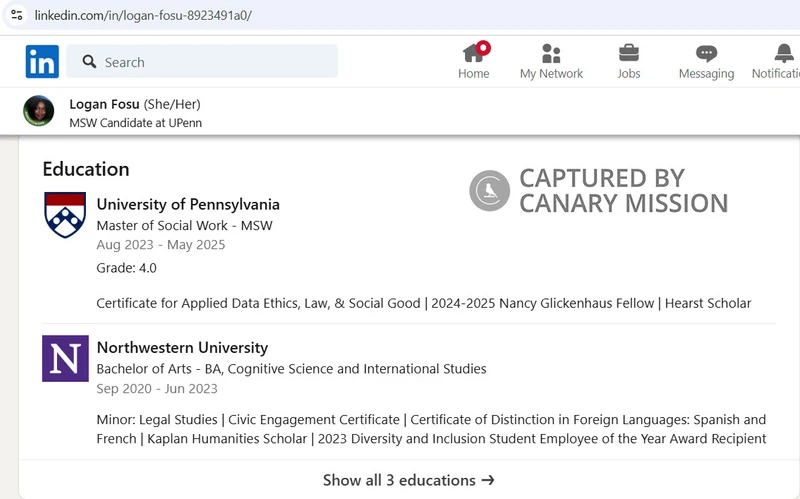Click the Home label in the nav
800x499 pixels.
(473, 73)
